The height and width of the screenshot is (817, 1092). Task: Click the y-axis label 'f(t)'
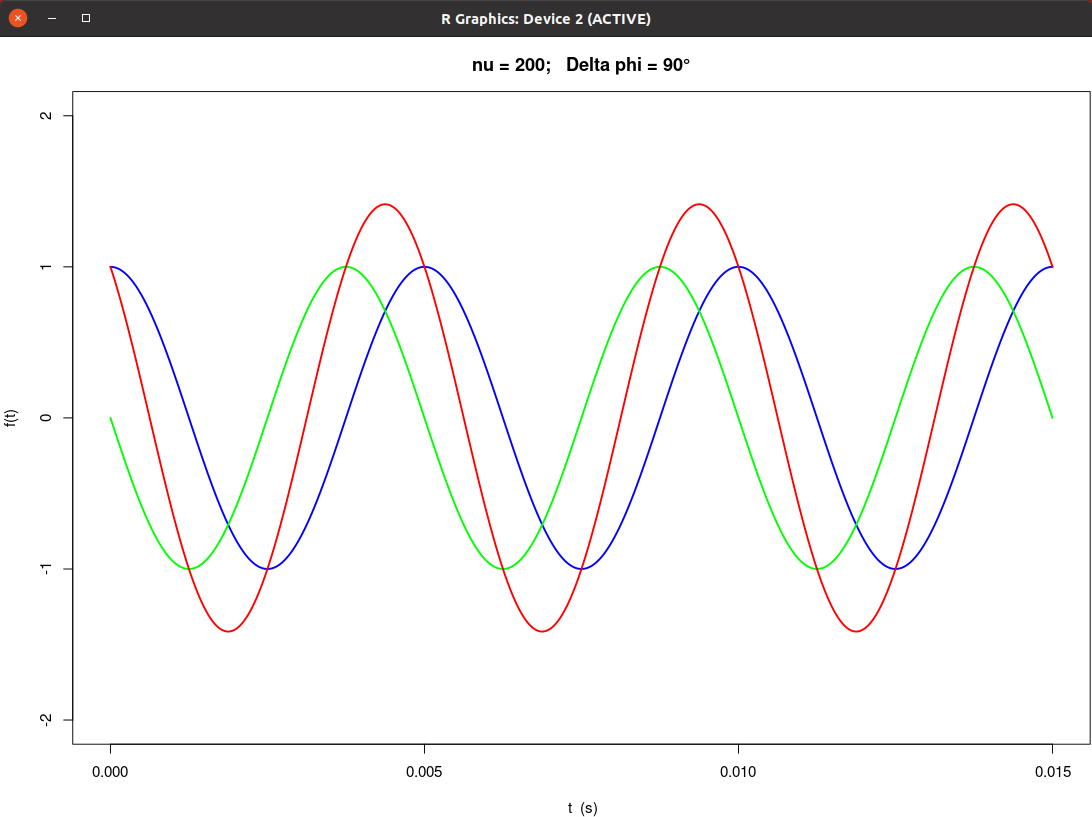pos(10,418)
